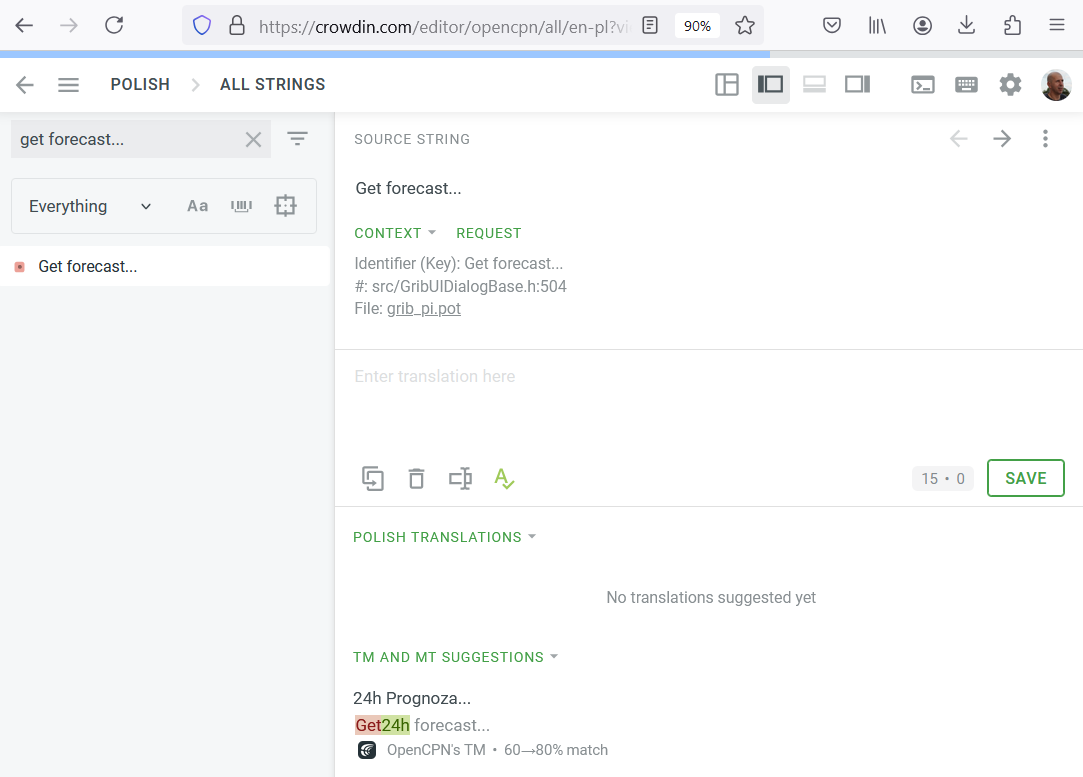Save page to Pocket

click(x=832, y=26)
